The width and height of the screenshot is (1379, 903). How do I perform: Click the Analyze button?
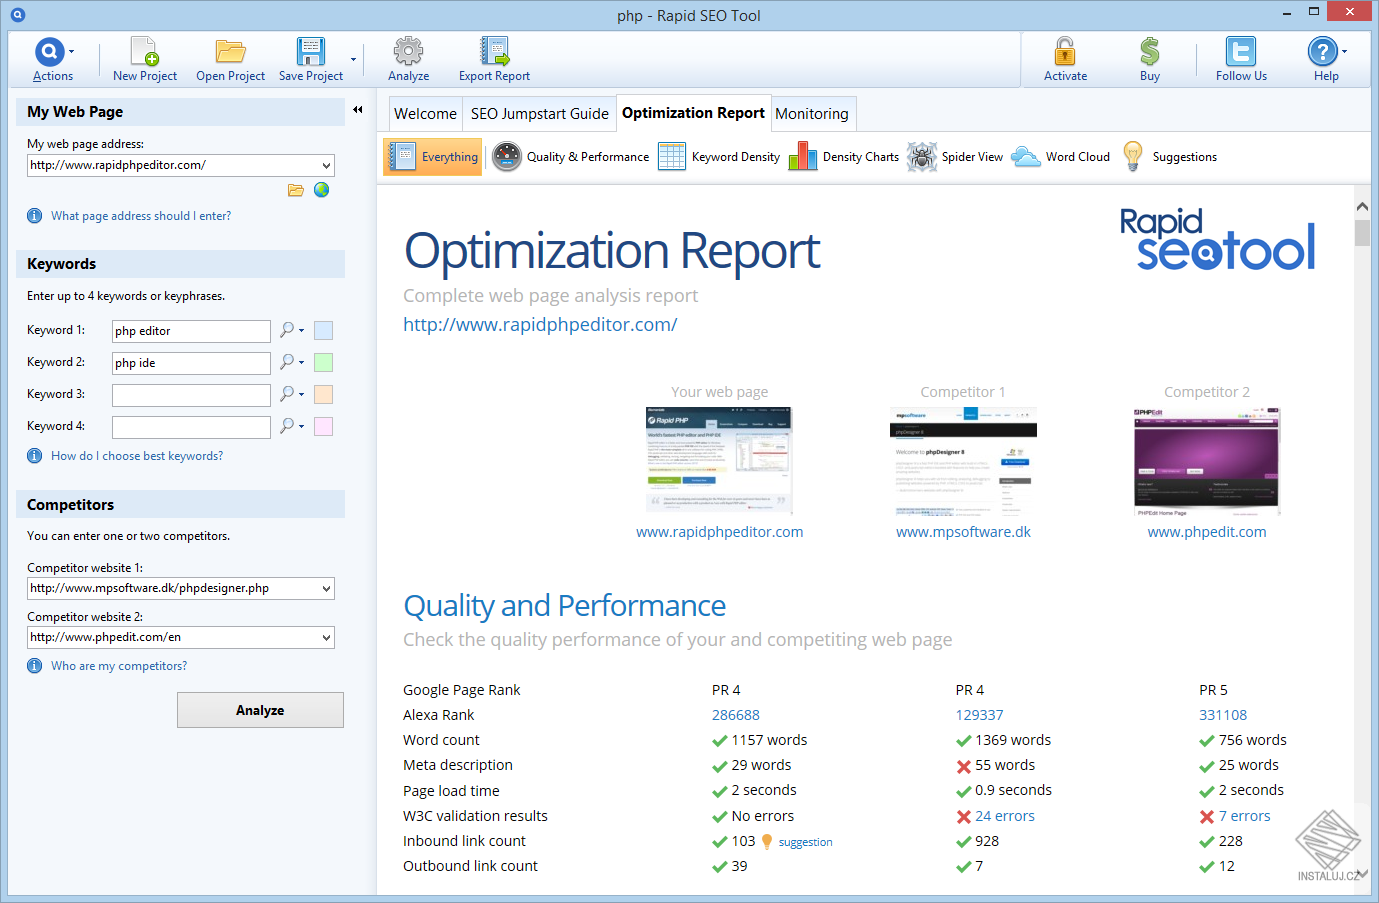tap(260, 710)
